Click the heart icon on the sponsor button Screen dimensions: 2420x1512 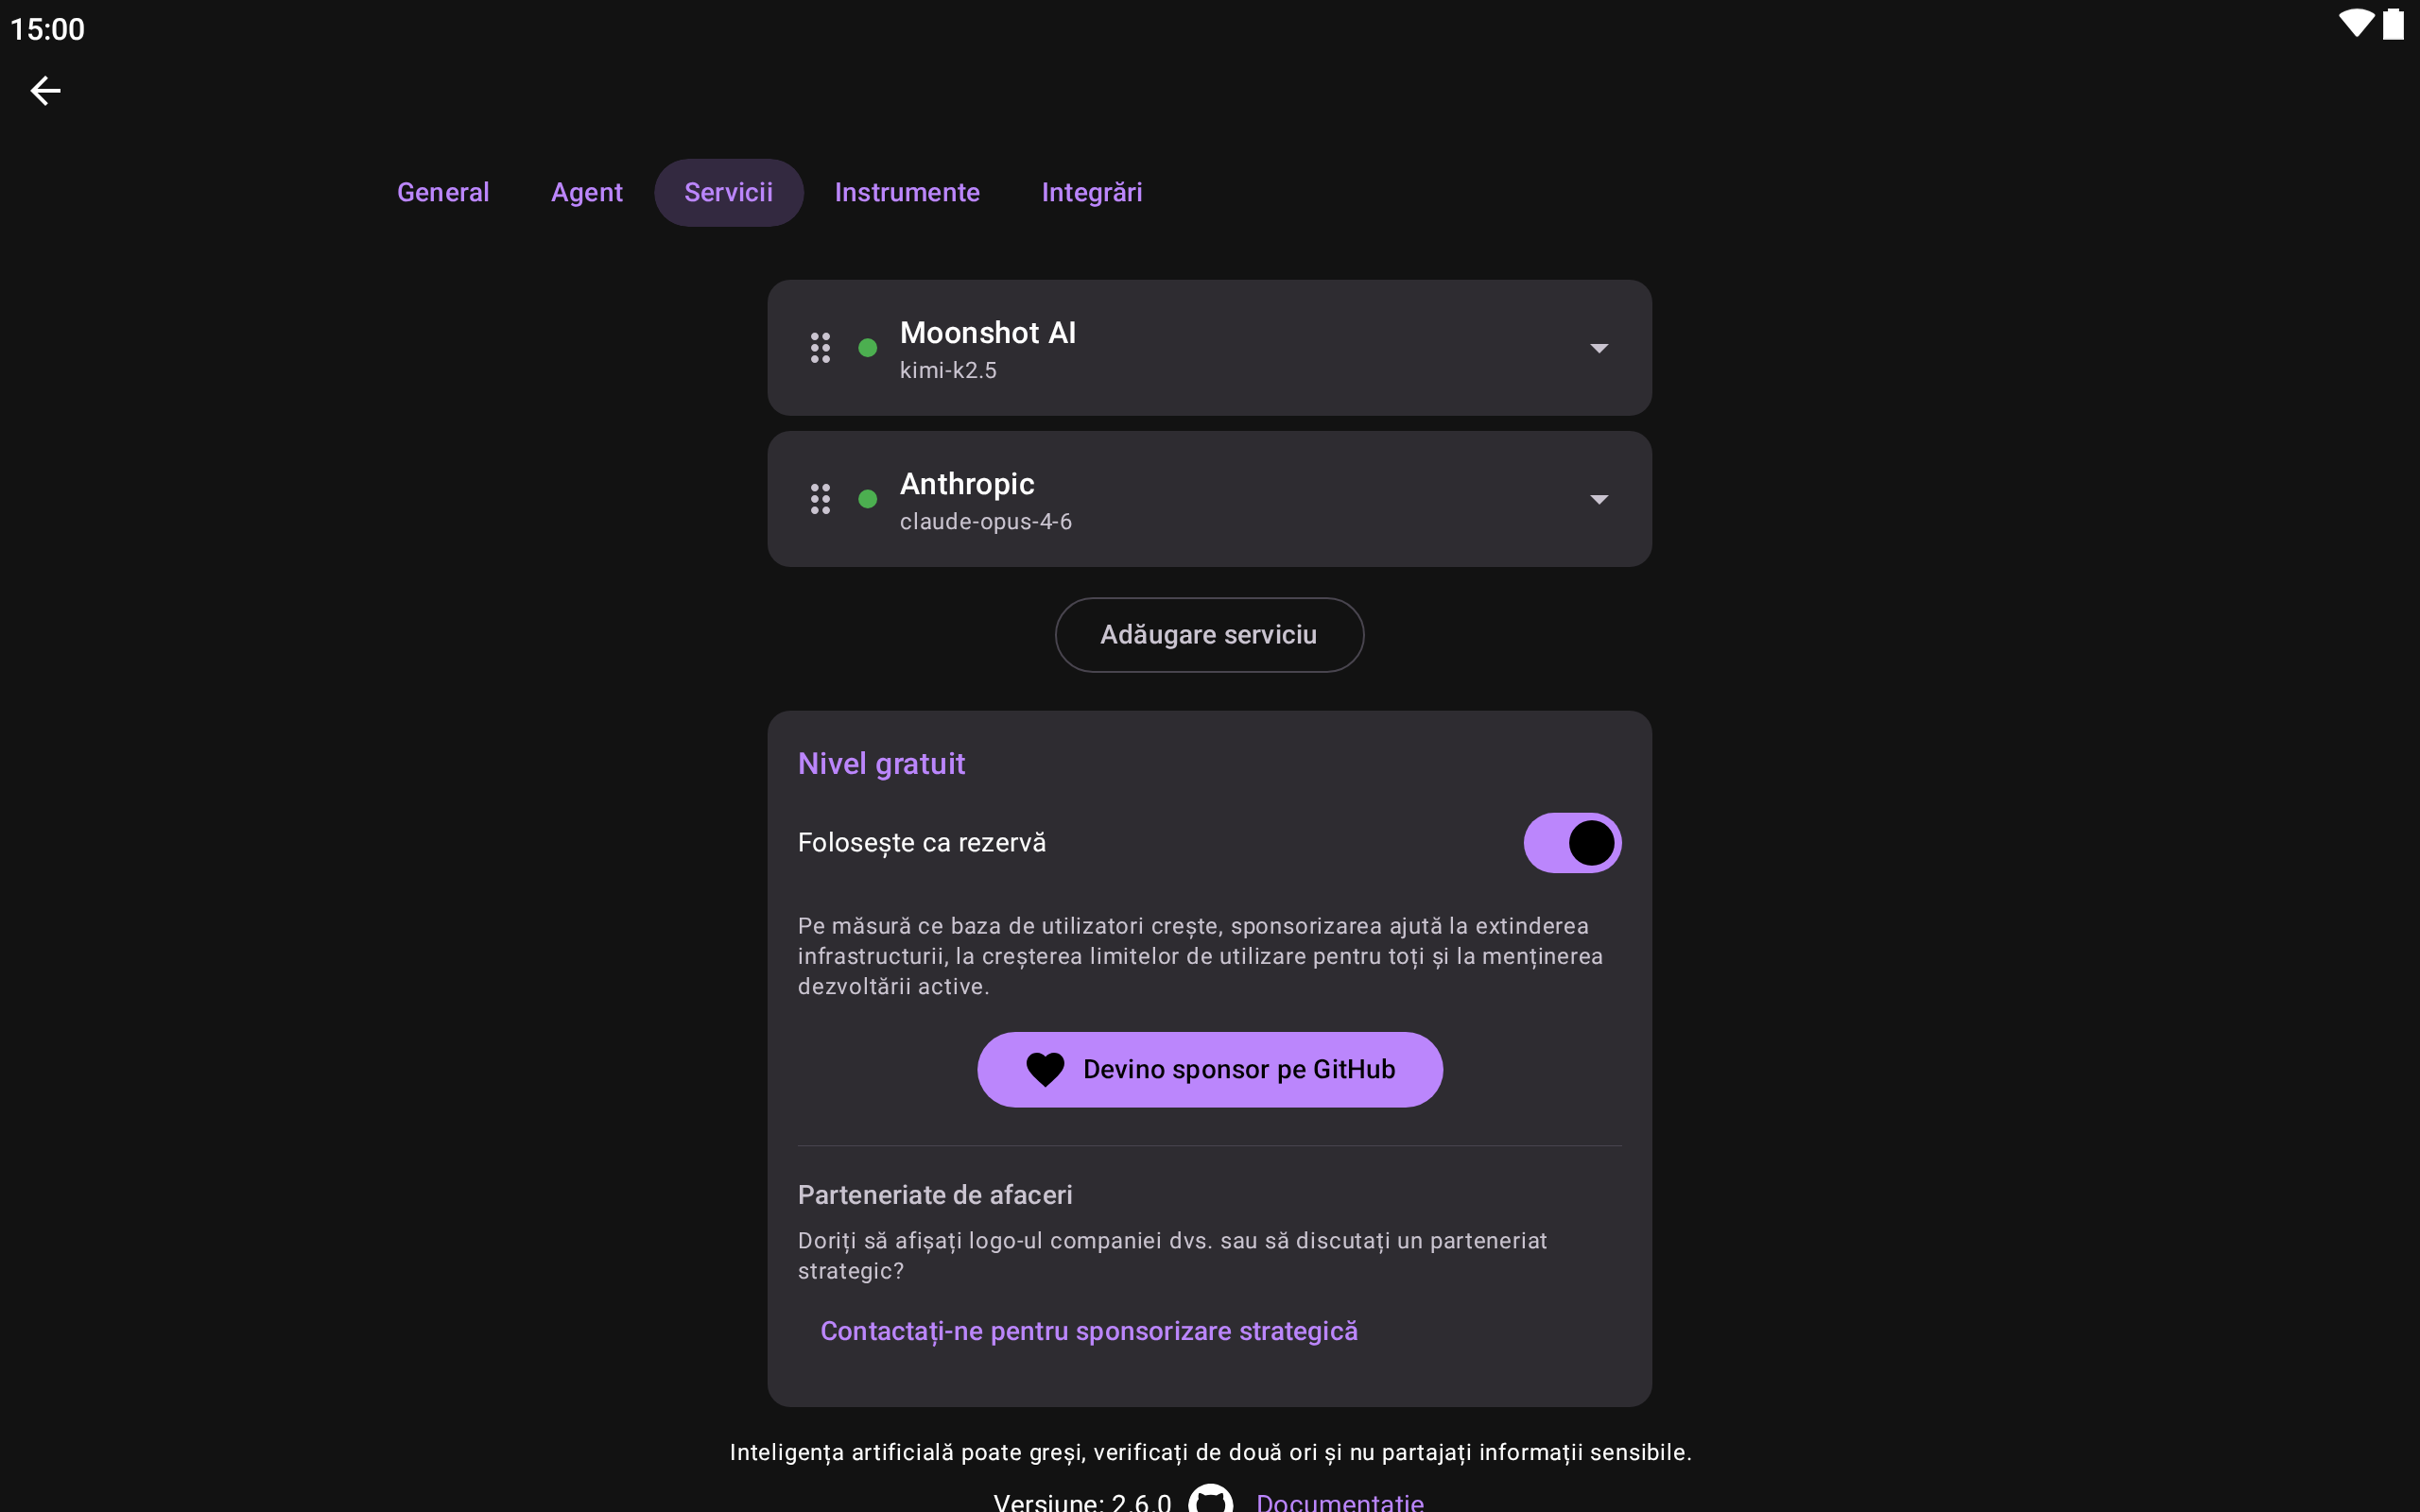click(x=1045, y=1070)
